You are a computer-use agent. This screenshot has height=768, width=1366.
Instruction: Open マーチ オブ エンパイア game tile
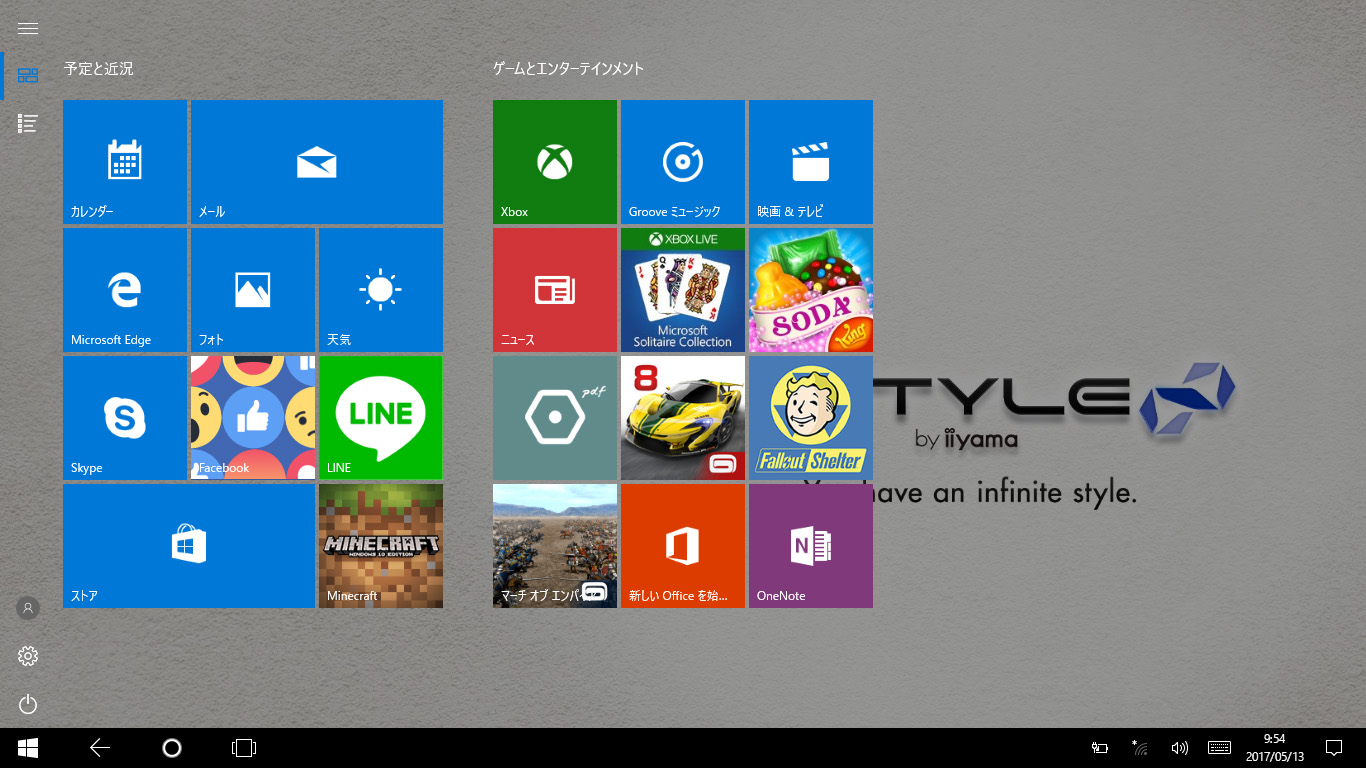555,545
